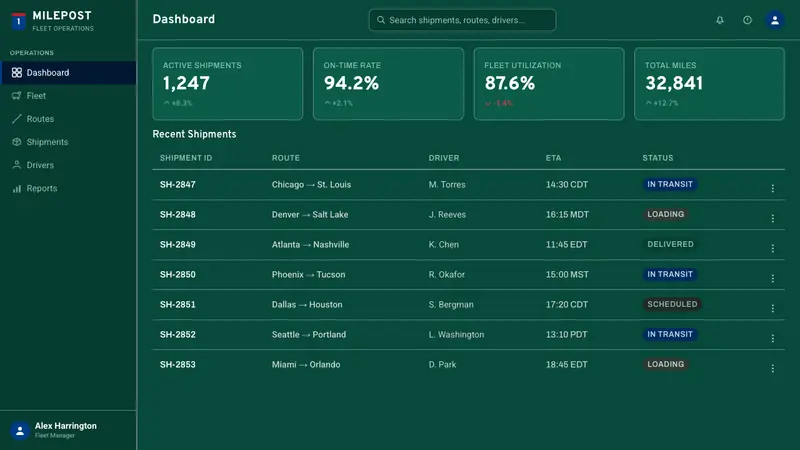
Task: Click the Routes line icon in sidebar
Action: coord(17,119)
